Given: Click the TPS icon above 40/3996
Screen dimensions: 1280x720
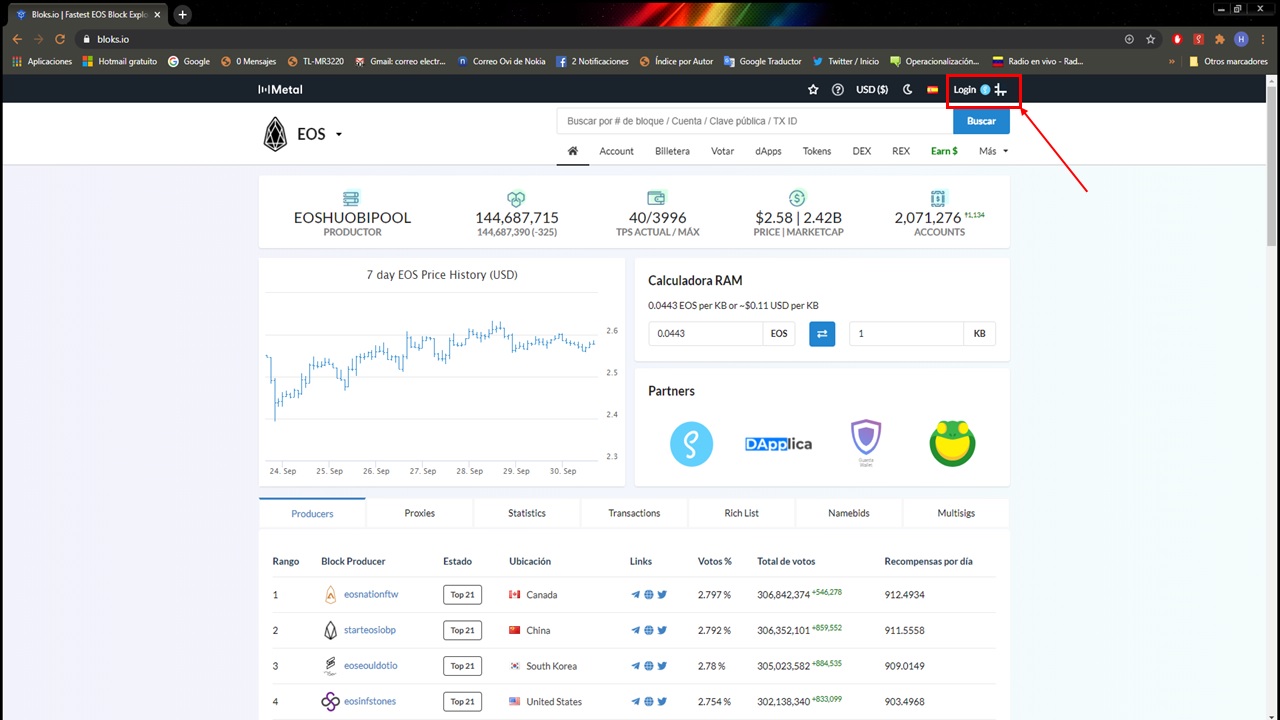Looking at the screenshot, I should click(x=656, y=198).
